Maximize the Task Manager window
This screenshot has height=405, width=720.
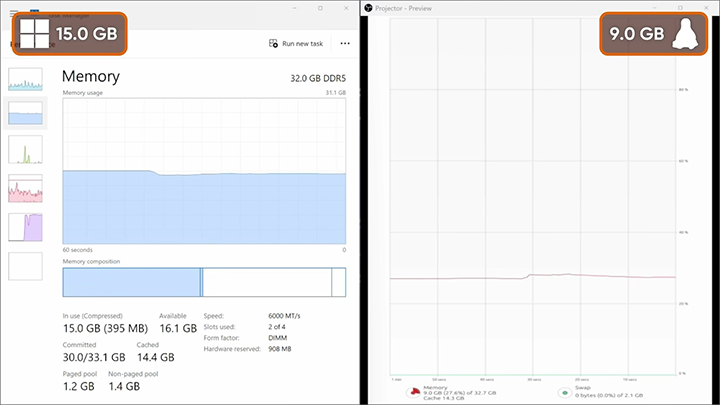pyautogui.click(x=321, y=8)
